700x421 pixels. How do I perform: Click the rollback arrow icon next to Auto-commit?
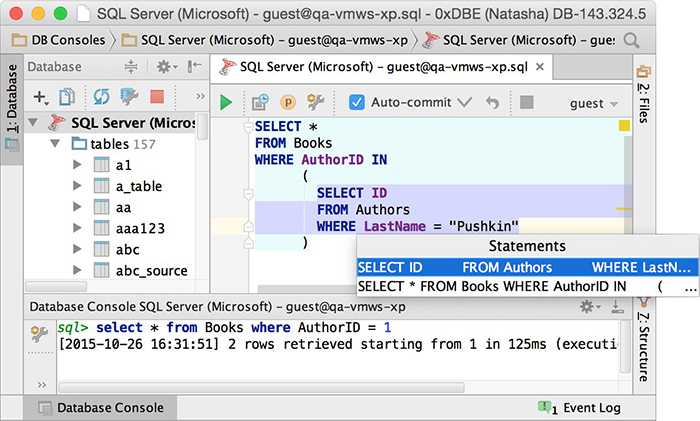492,103
